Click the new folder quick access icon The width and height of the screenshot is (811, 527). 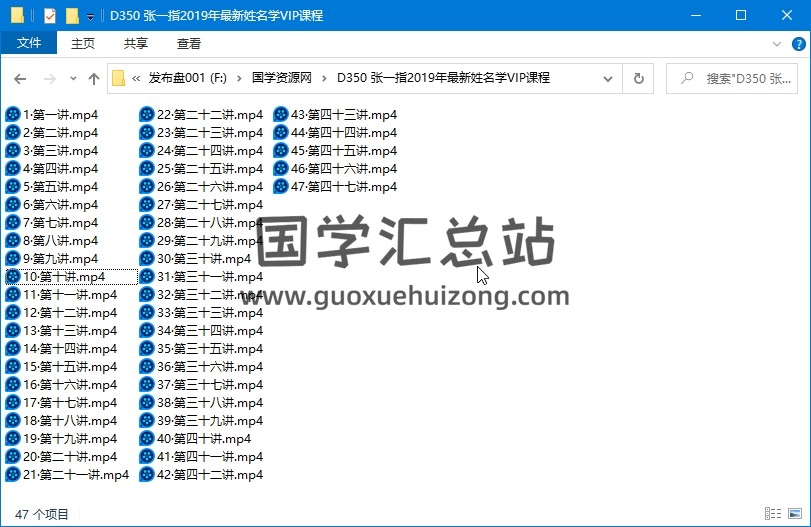pos(72,16)
